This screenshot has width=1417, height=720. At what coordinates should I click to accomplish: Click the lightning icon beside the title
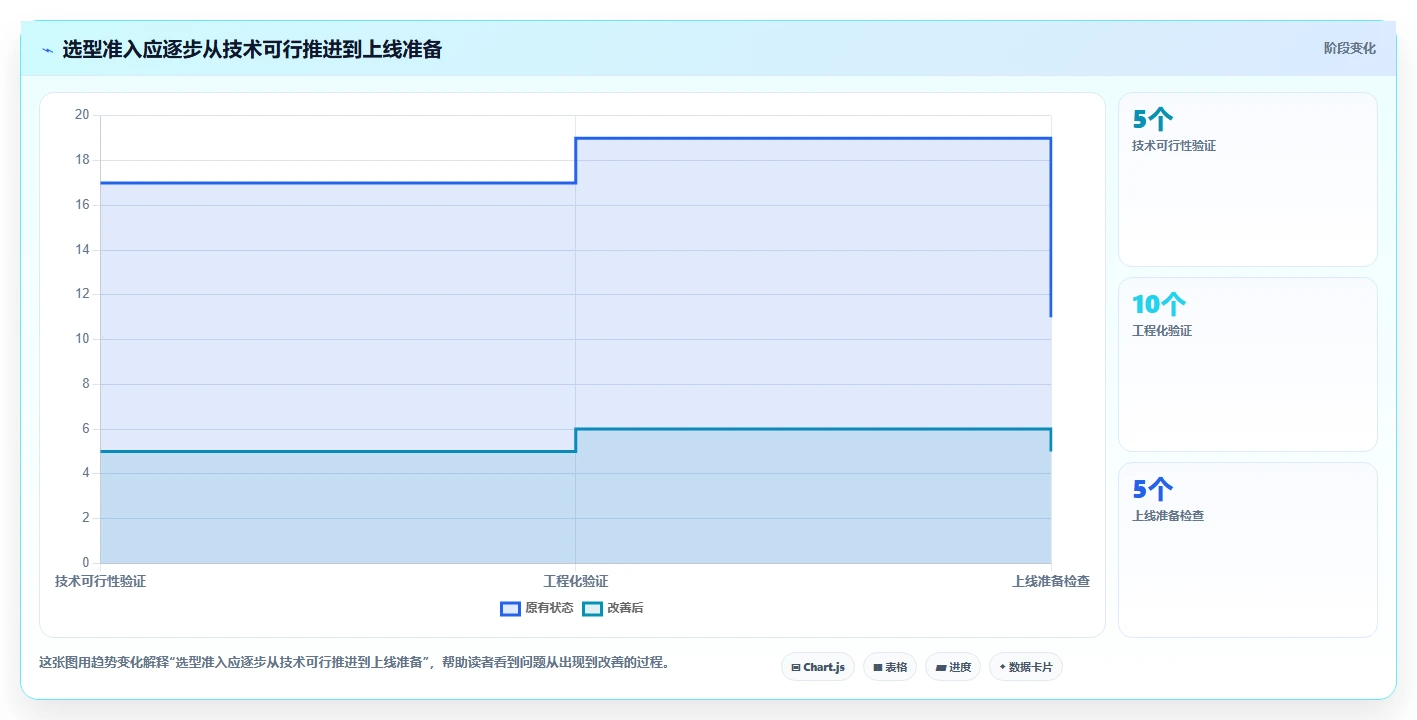tap(47, 50)
